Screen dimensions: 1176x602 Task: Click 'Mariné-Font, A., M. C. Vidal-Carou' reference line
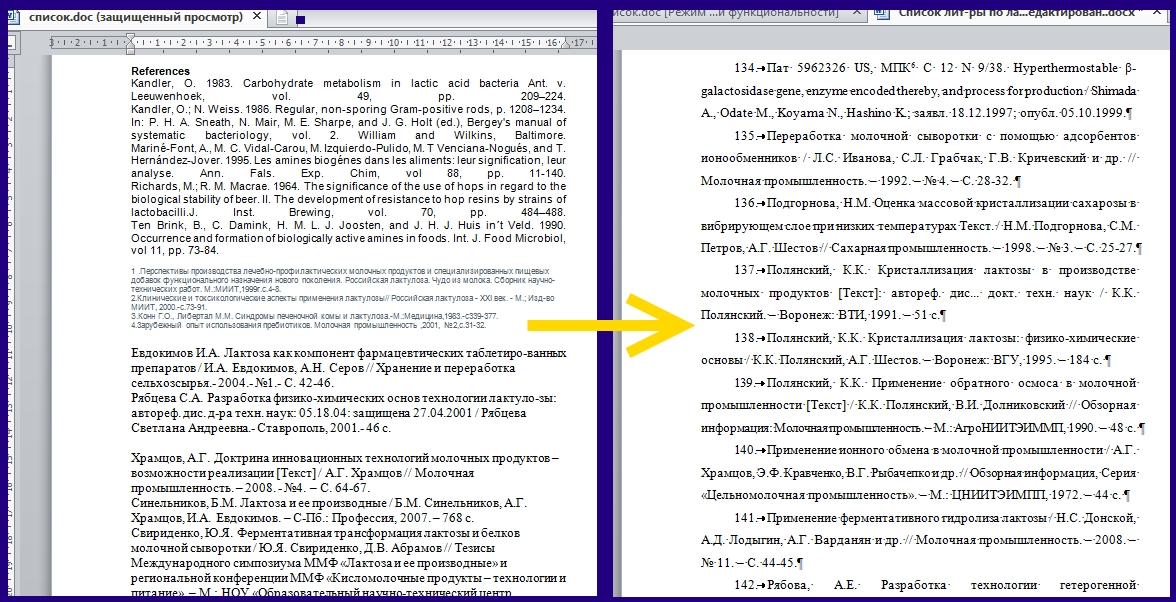point(348,148)
